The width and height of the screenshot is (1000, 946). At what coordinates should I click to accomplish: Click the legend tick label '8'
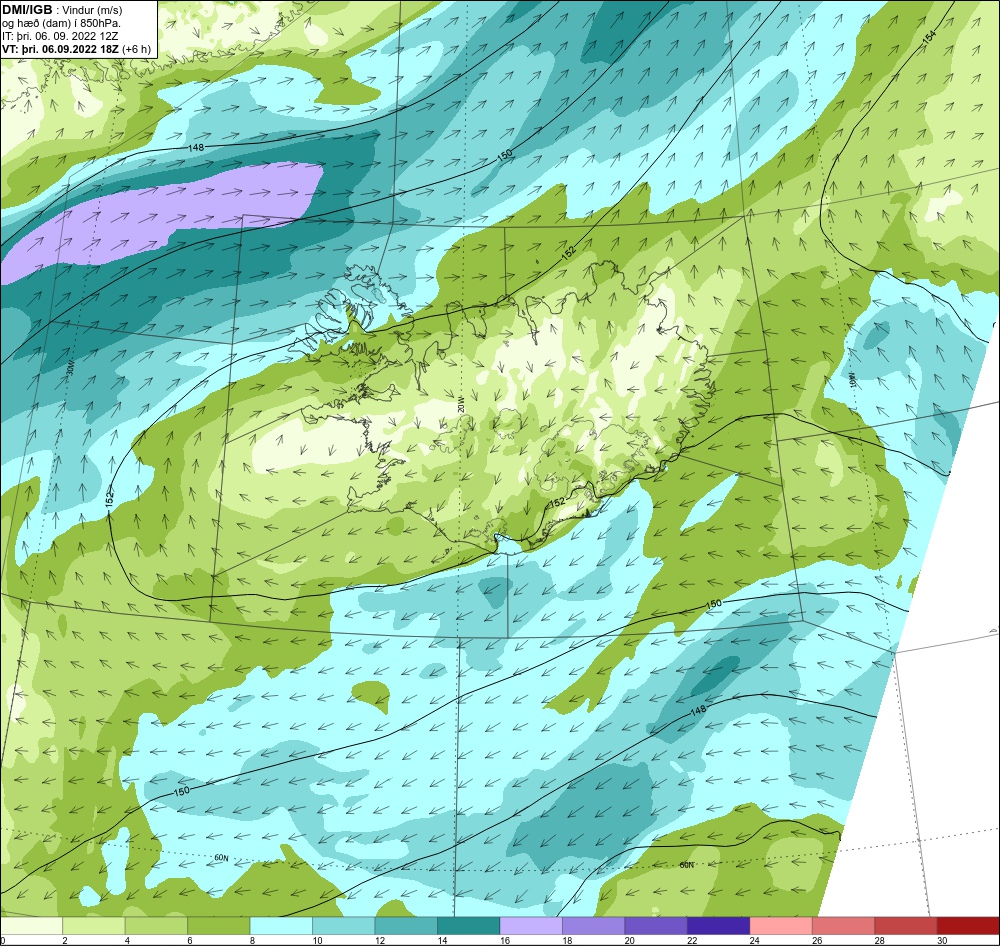click(x=253, y=940)
